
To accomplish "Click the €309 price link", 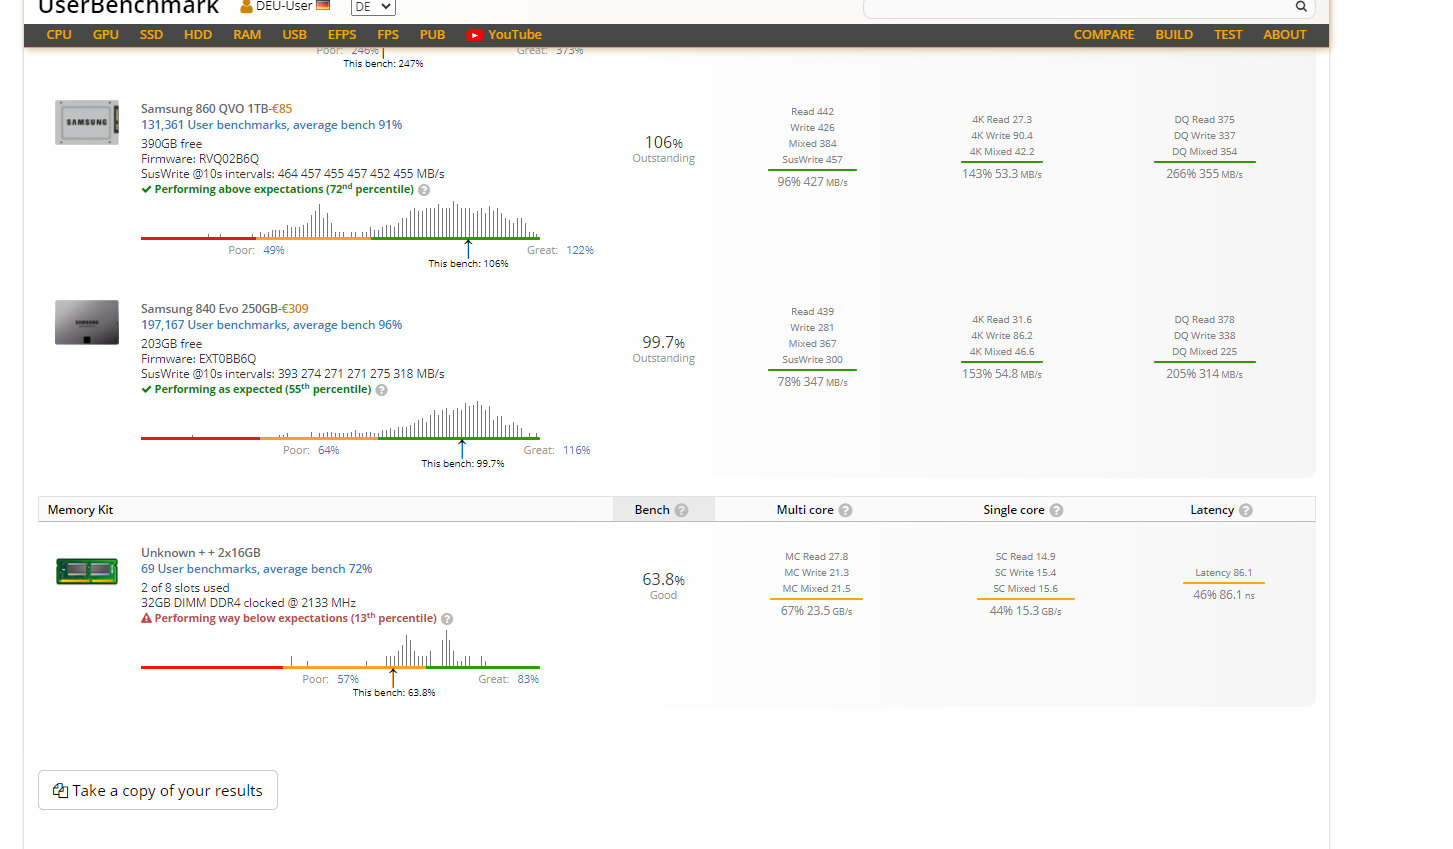I will point(295,309).
